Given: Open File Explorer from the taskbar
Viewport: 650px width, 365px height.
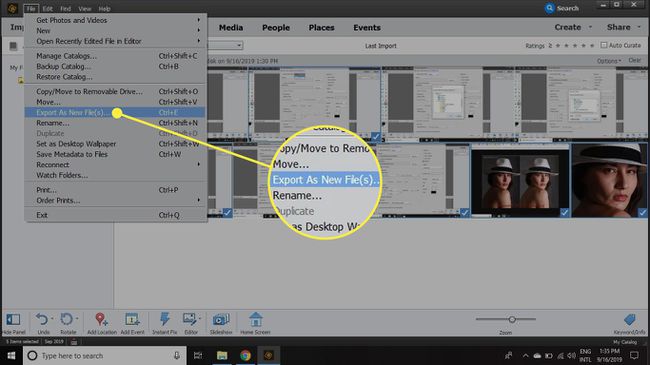Looking at the screenshot, I should coord(222,355).
